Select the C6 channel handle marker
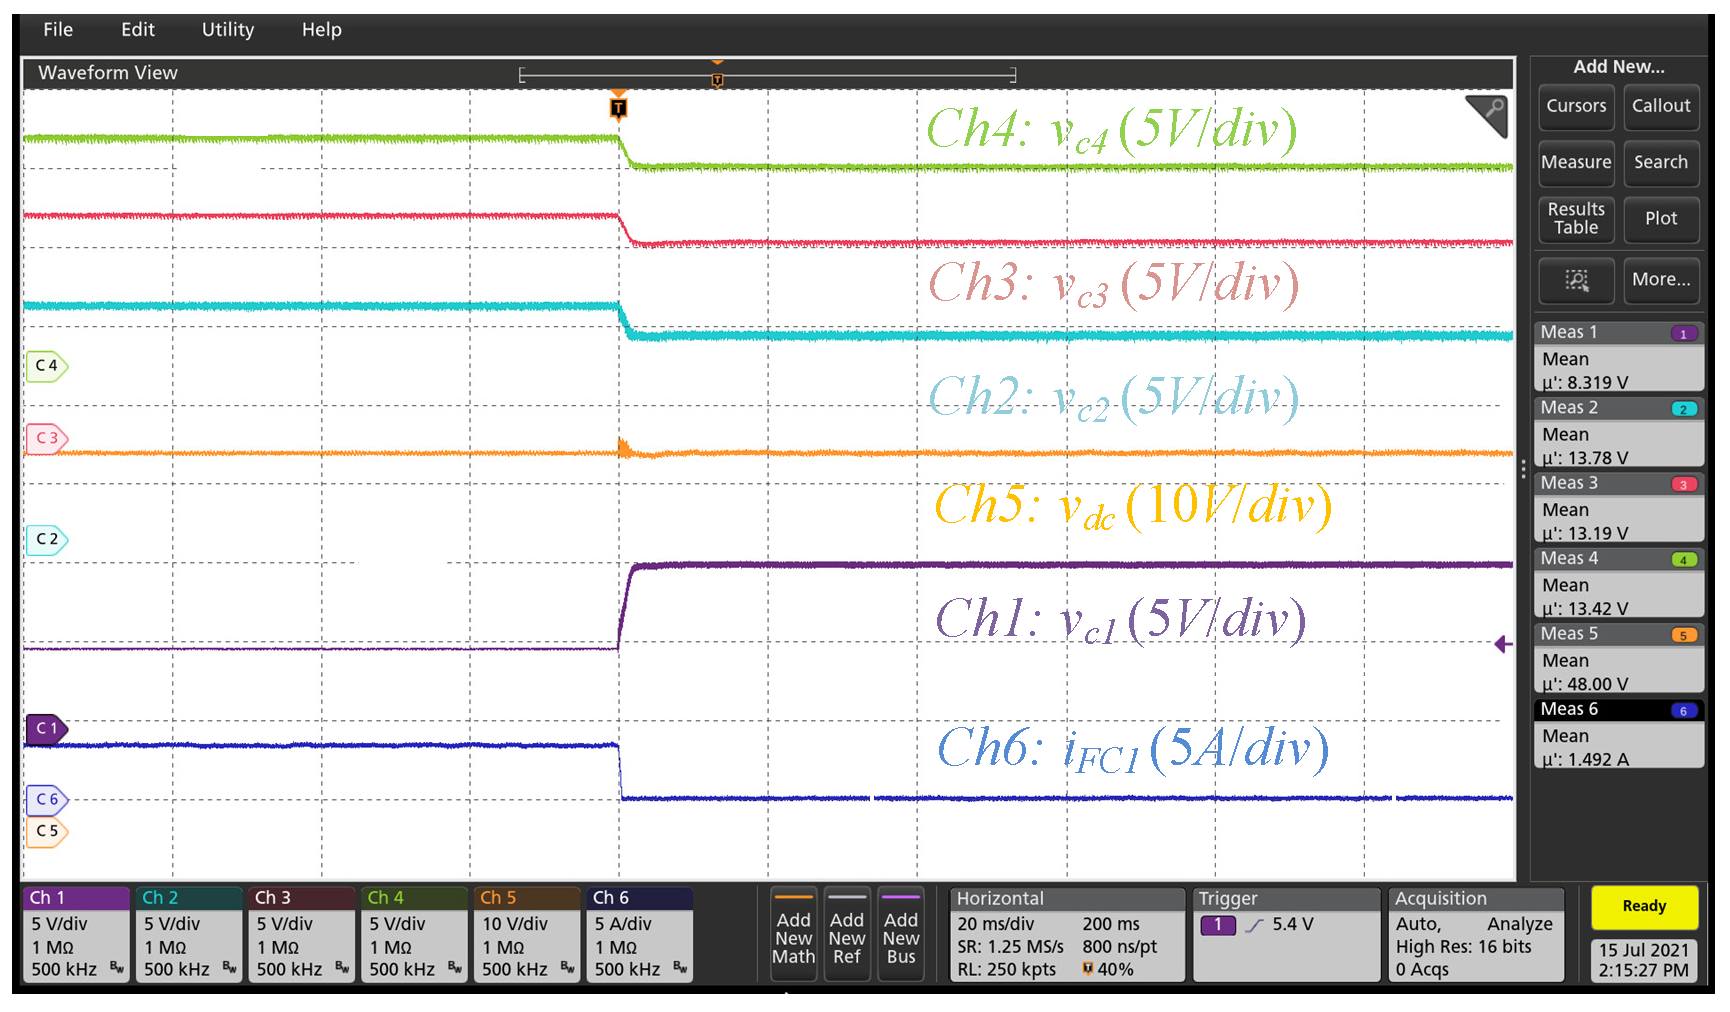The image size is (1730, 1012). (x=46, y=800)
